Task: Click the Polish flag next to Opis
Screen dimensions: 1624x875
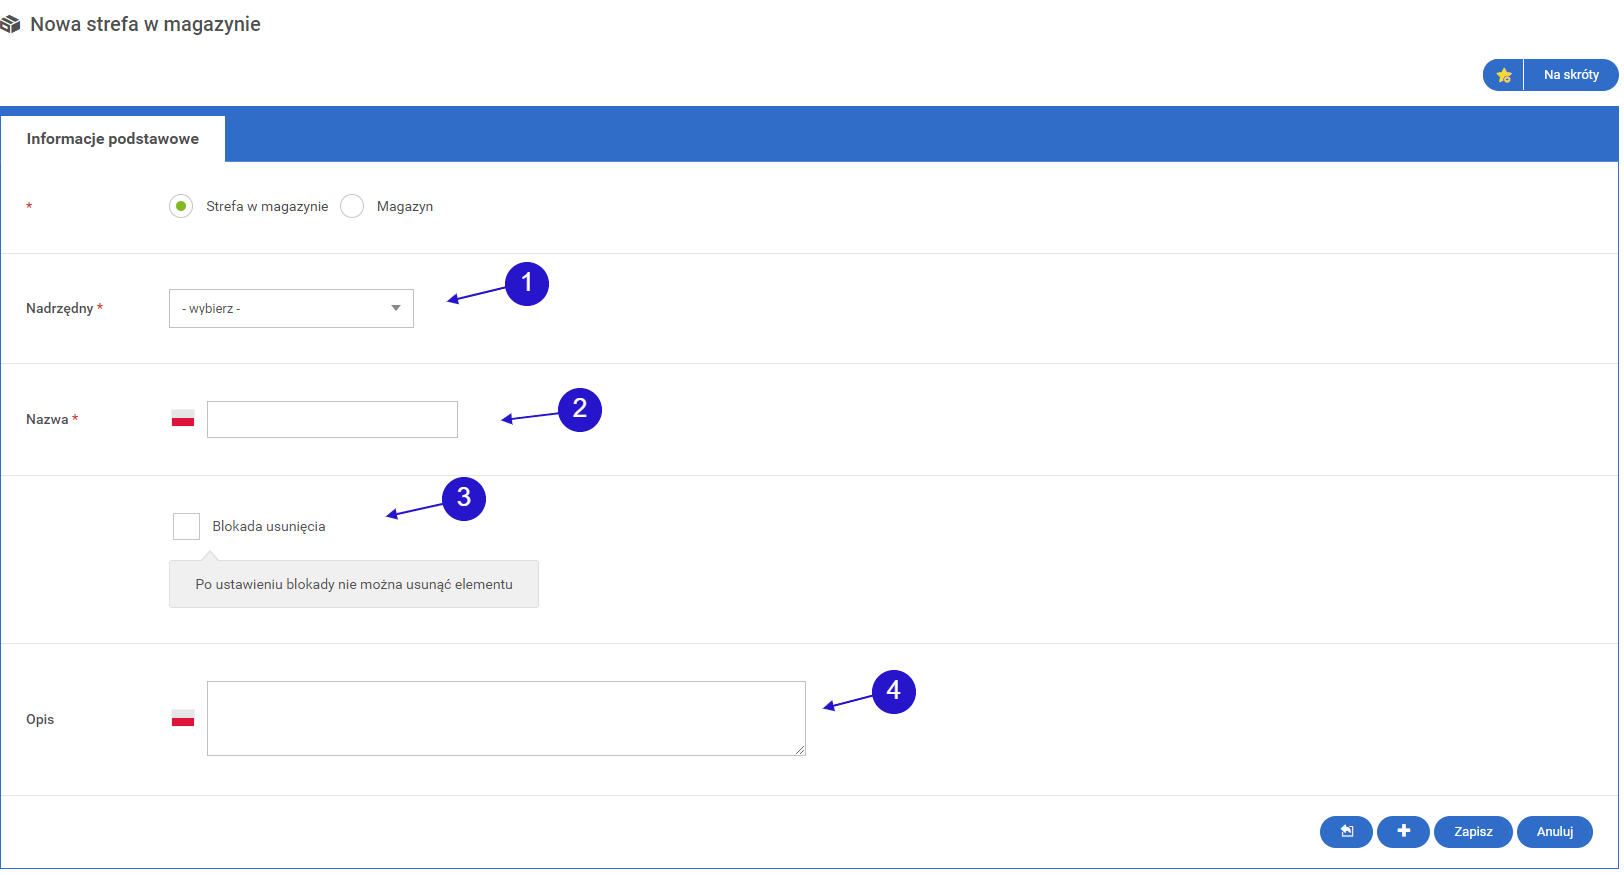Action: pos(183,718)
